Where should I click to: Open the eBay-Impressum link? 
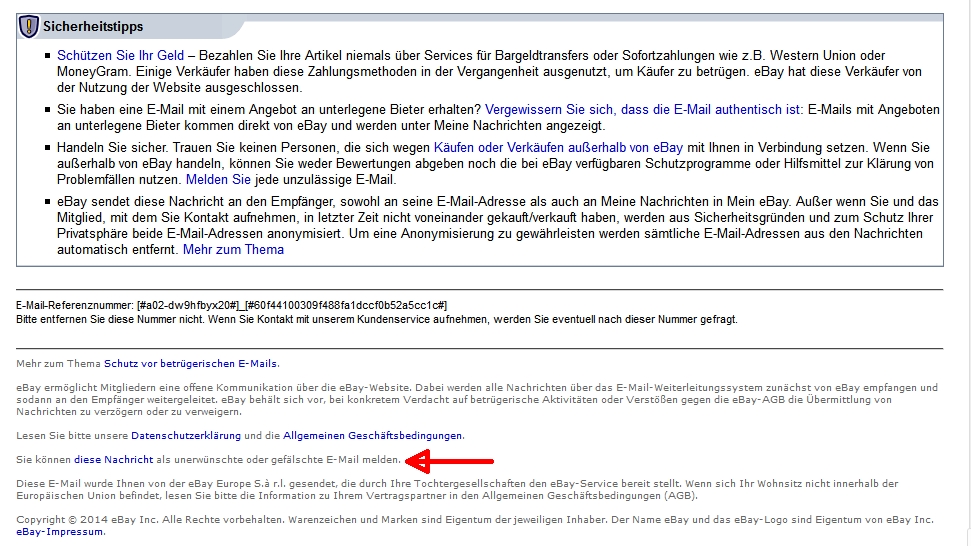coord(60,532)
